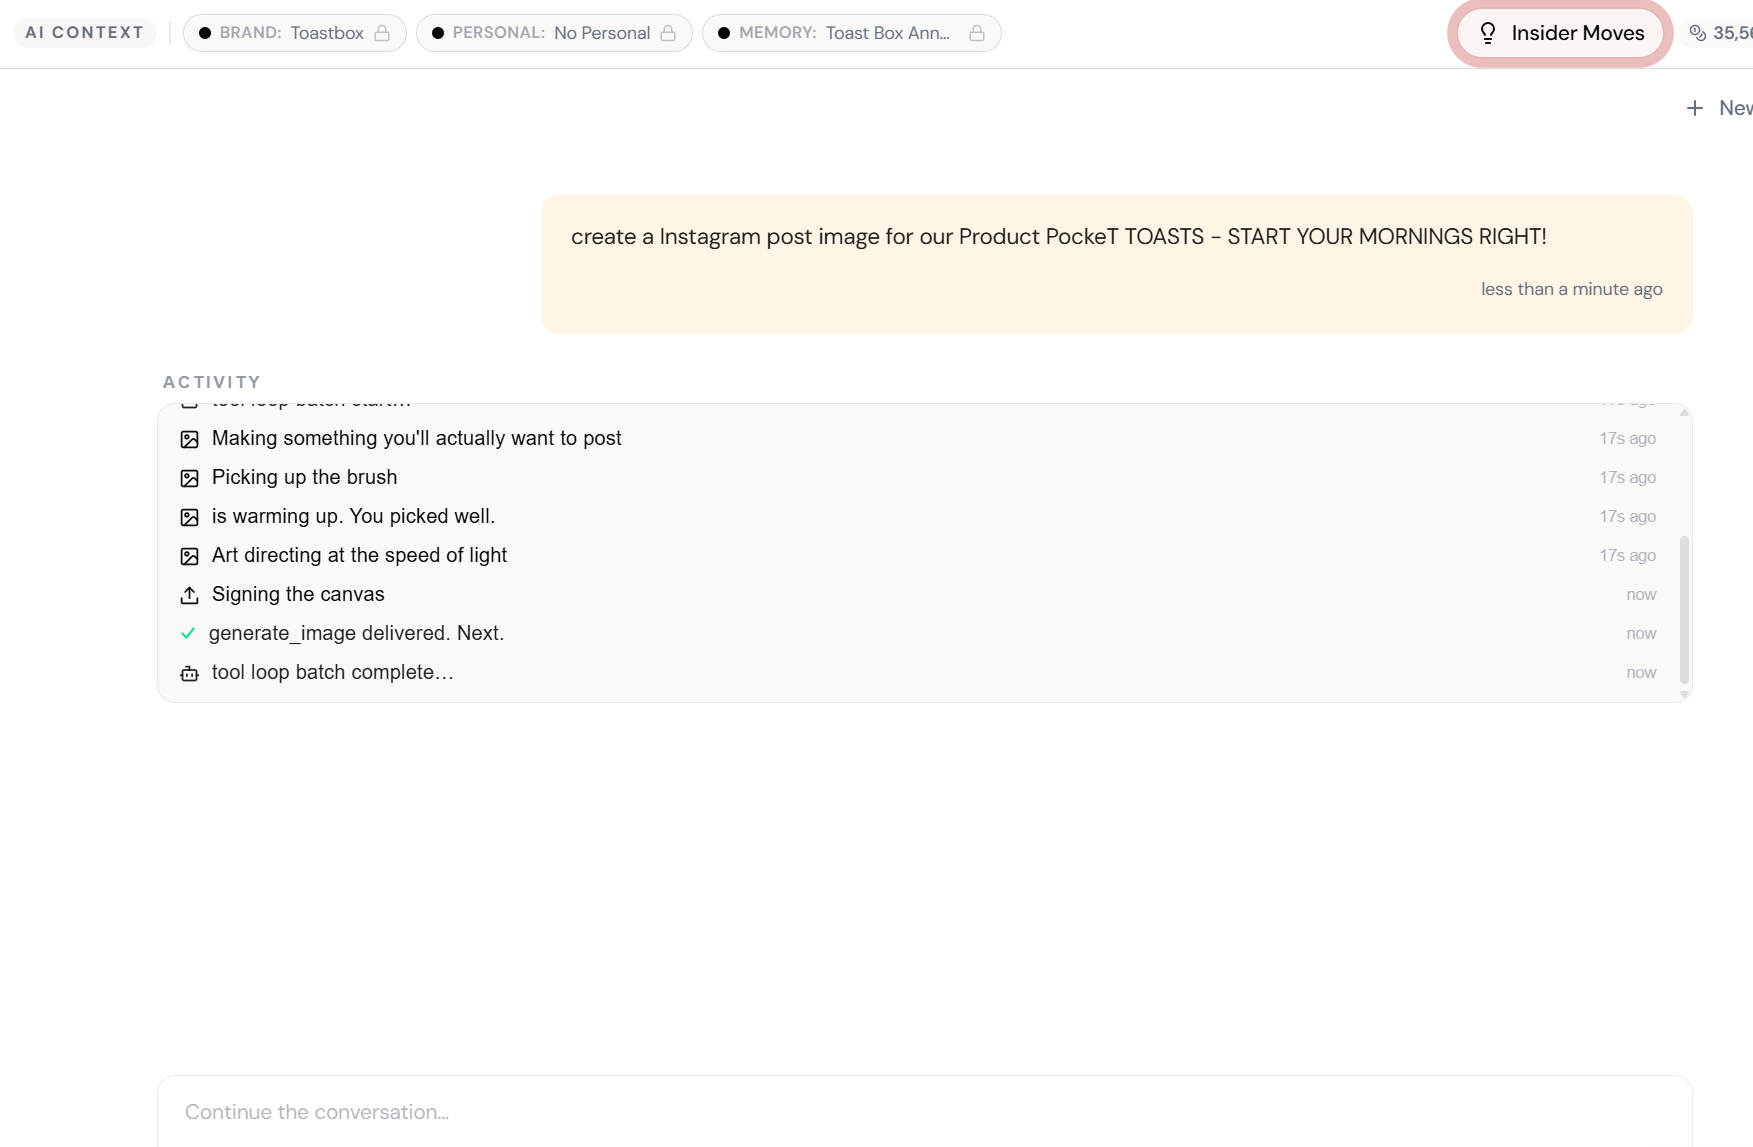Screen dimensions: 1753x1147
Task: Click the lock icon on Personal chip
Action: [668, 33]
